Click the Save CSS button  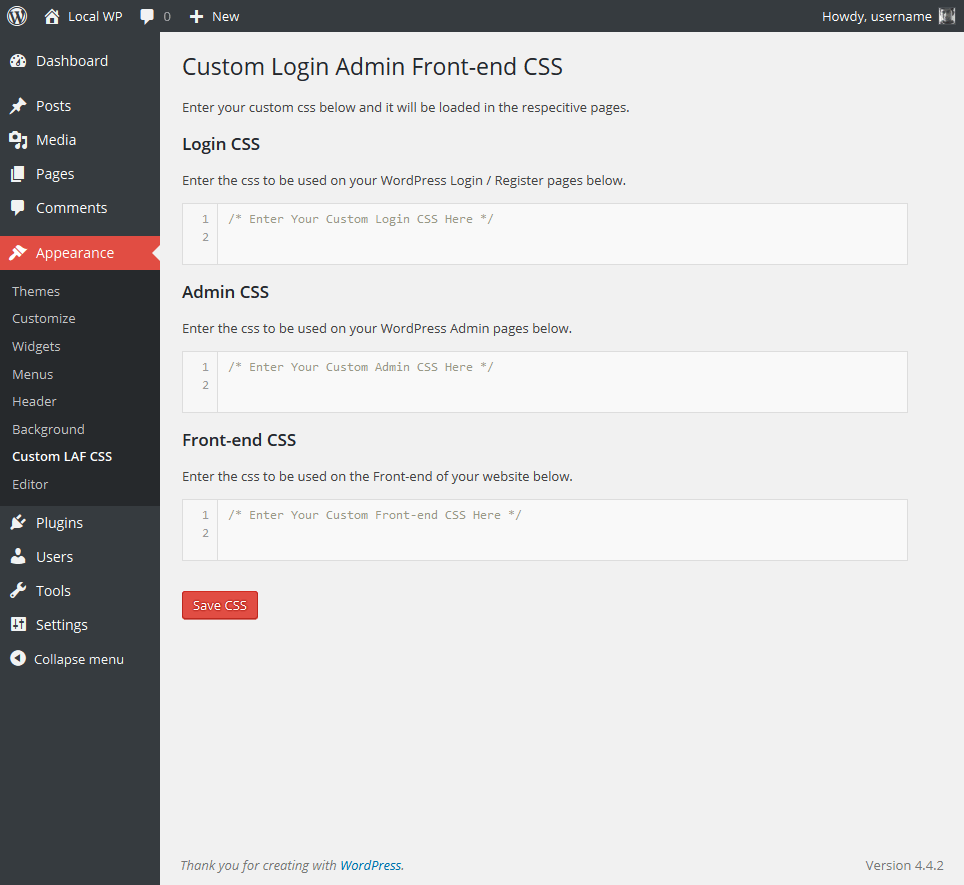[219, 605]
